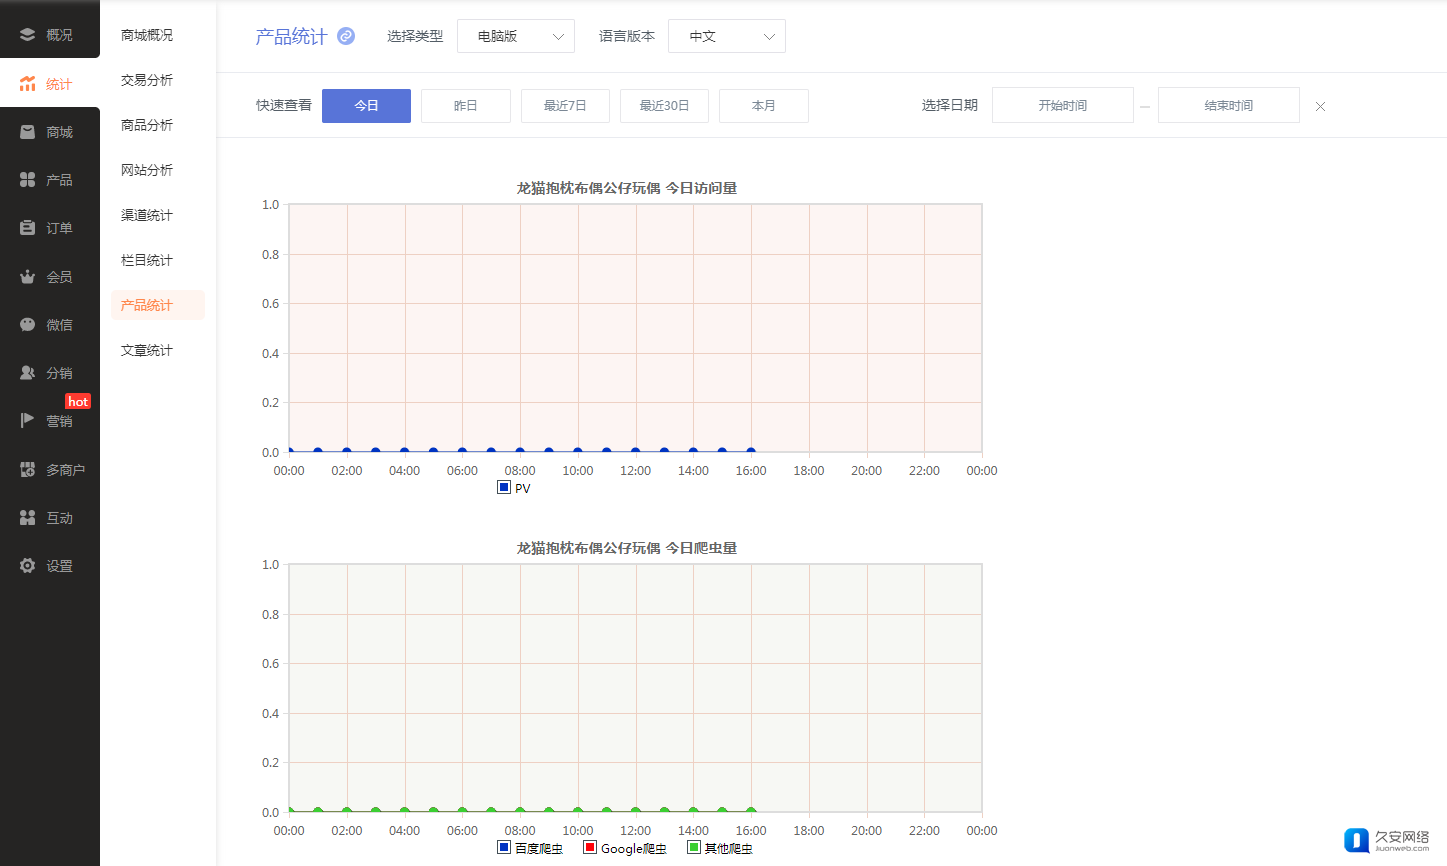Toggle the 百度爬虫 legend series

pos(530,848)
